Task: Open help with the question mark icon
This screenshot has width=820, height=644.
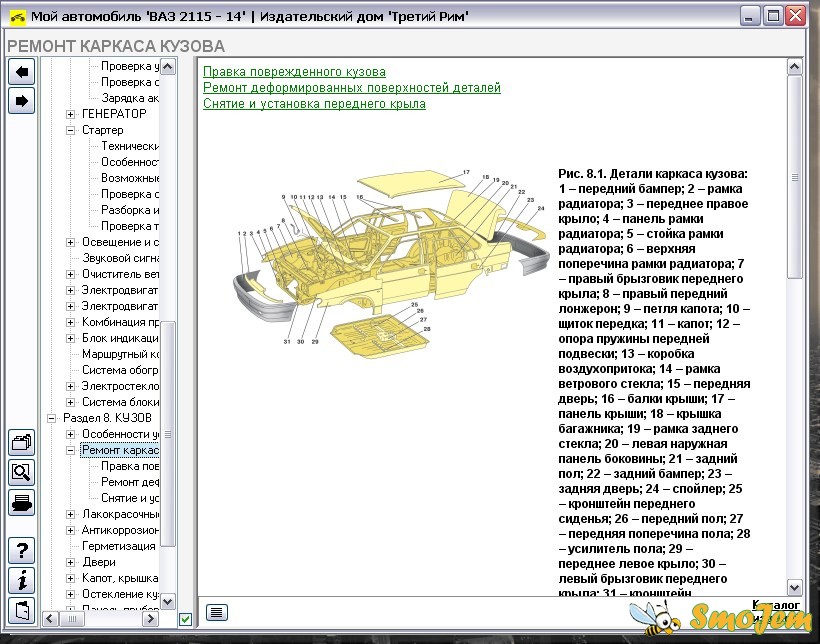Action: (21, 550)
